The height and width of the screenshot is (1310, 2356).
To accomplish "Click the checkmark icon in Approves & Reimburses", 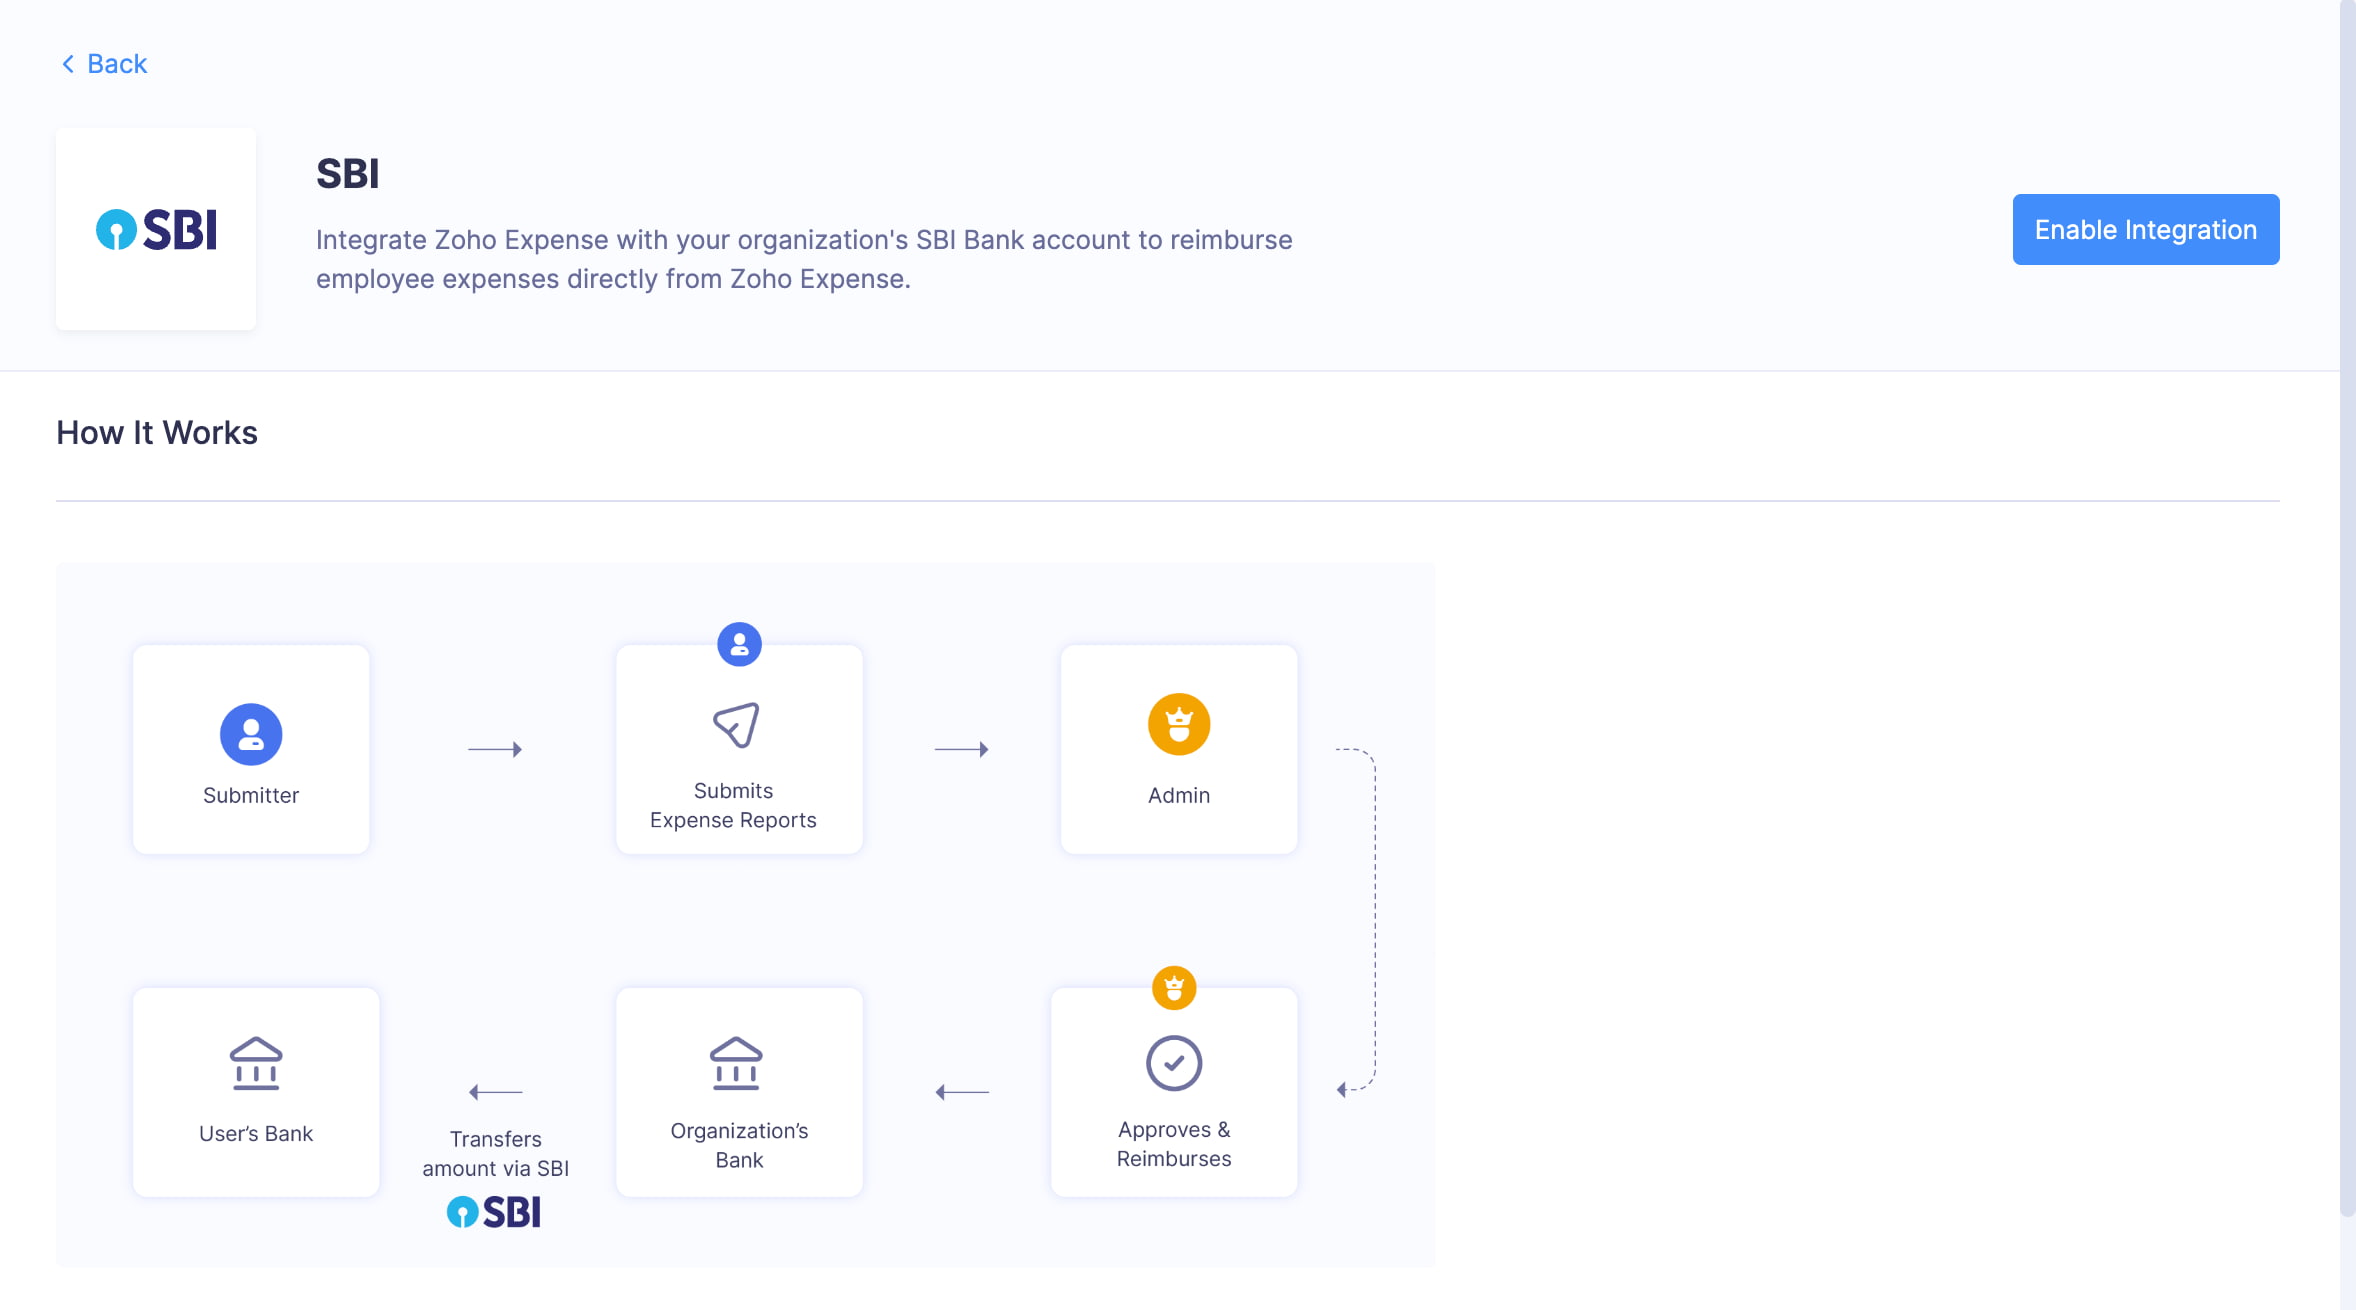I will coord(1172,1063).
